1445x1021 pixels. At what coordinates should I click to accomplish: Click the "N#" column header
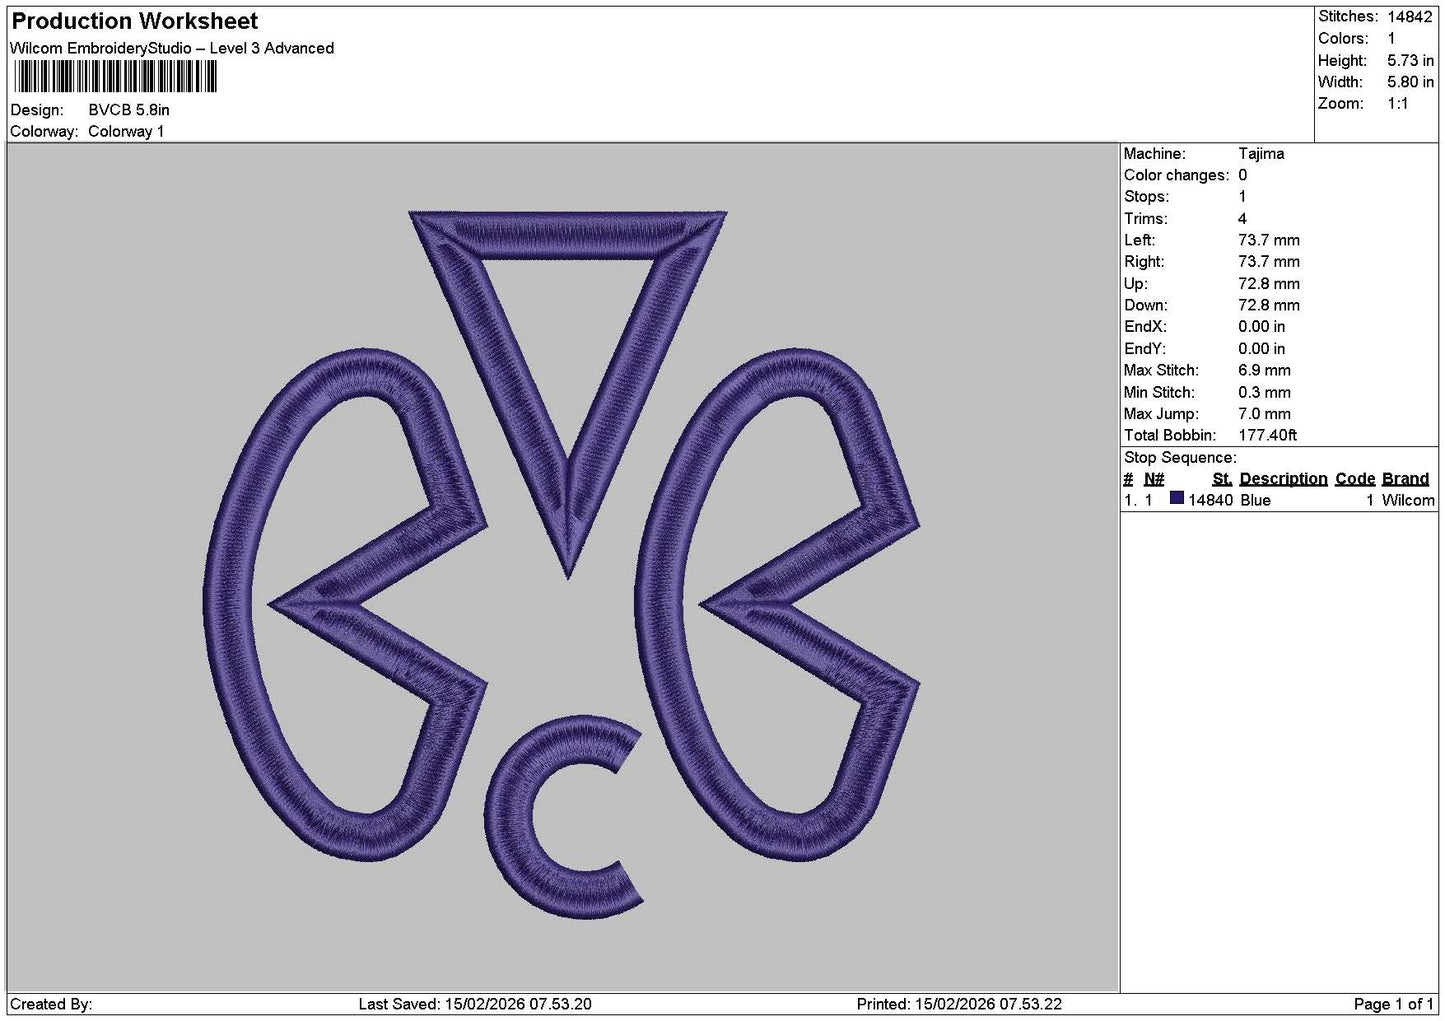(1154, 479)
